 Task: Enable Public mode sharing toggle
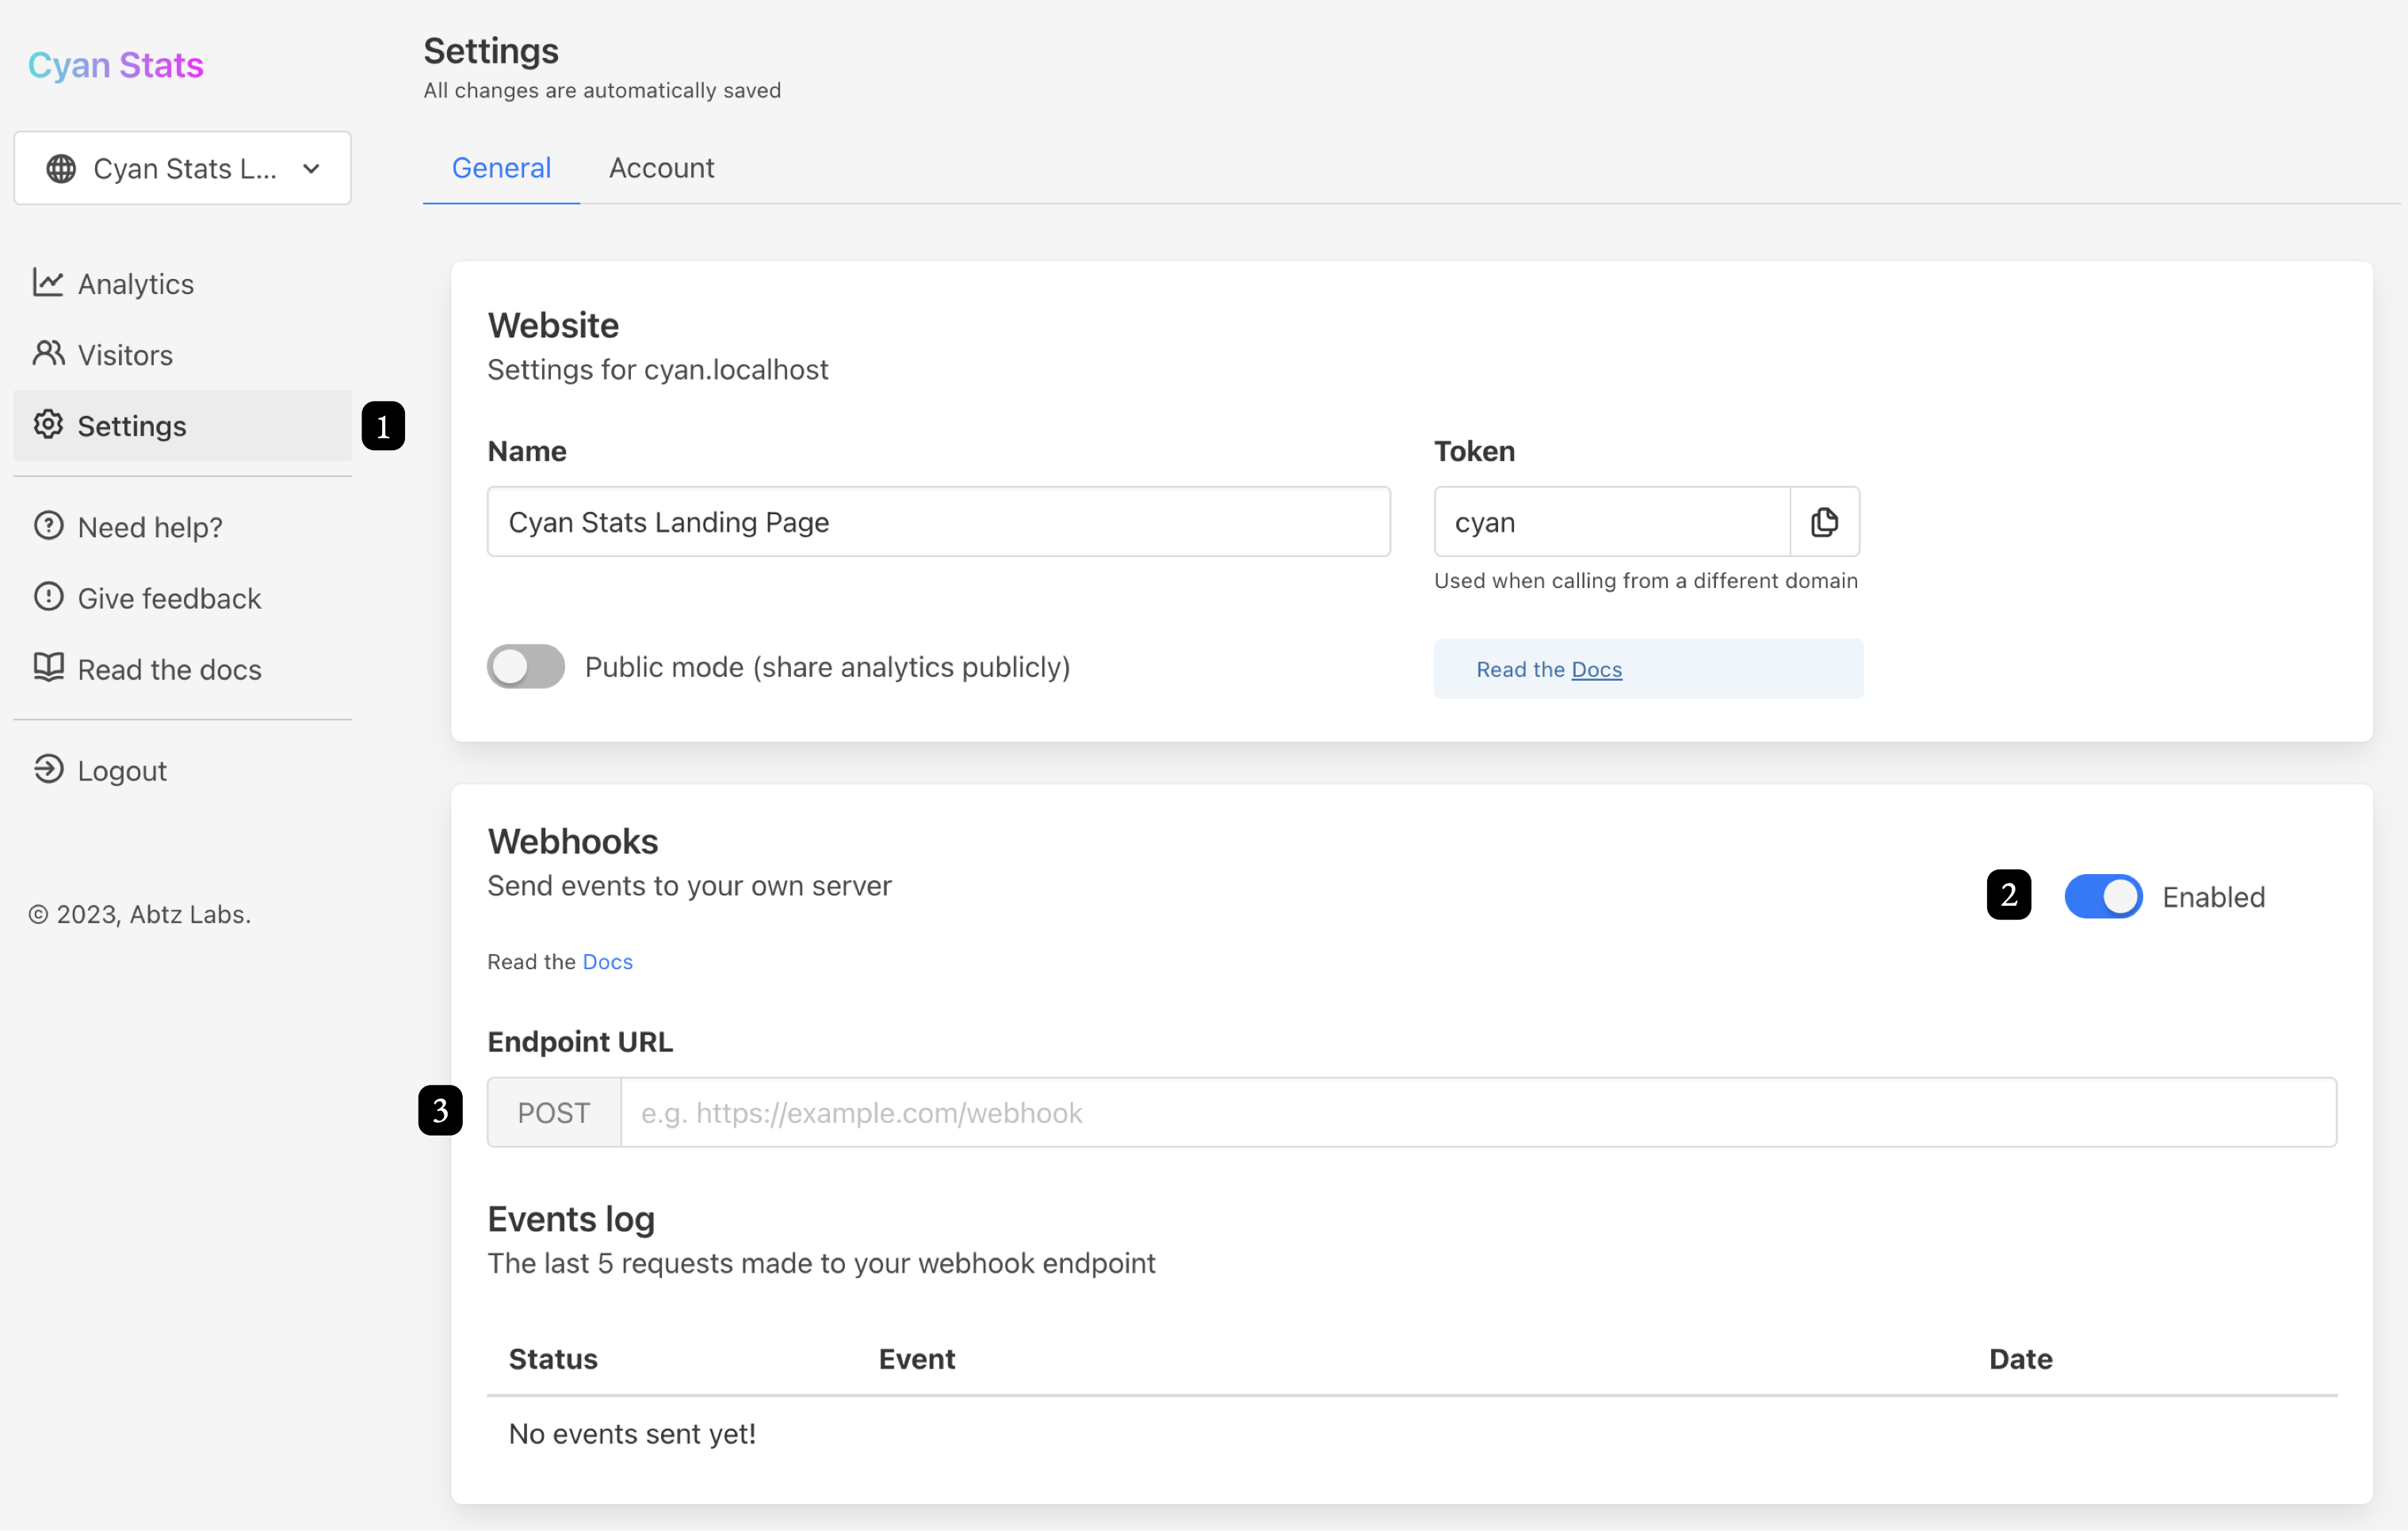[525, 666]
